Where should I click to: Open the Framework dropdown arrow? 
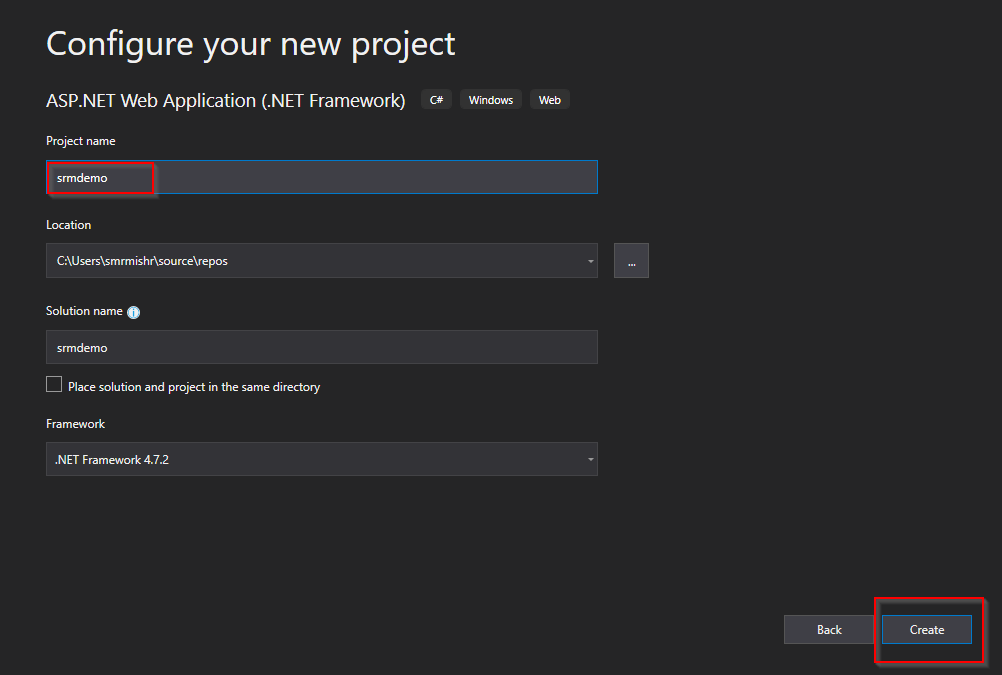click(x=588, y=458)
